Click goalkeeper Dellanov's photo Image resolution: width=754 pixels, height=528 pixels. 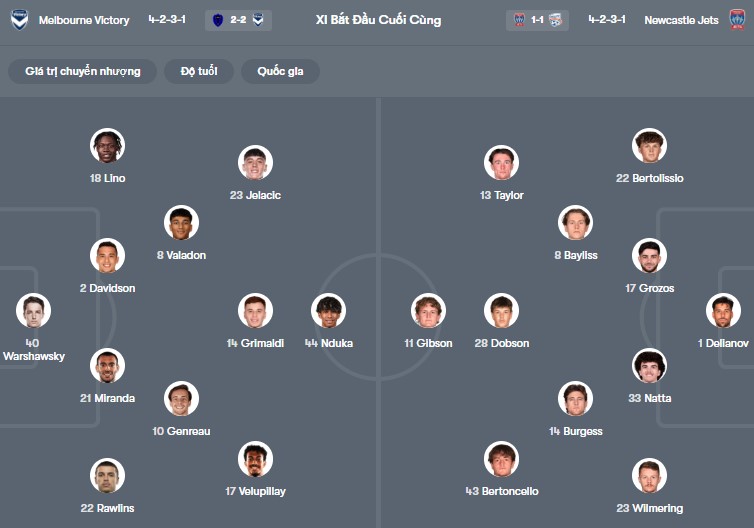pos(722,311)
